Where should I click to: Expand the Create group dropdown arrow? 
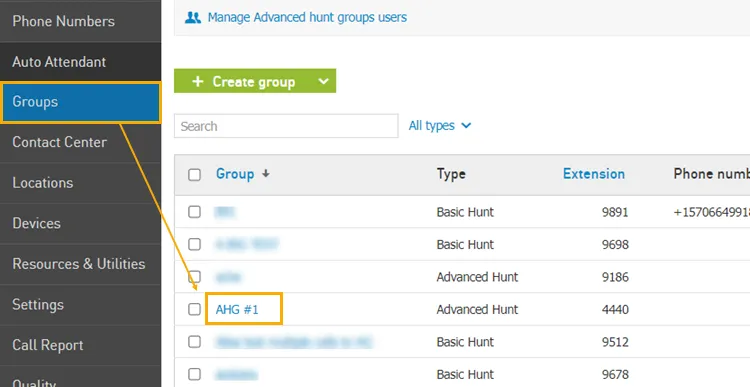coord(324,81)
